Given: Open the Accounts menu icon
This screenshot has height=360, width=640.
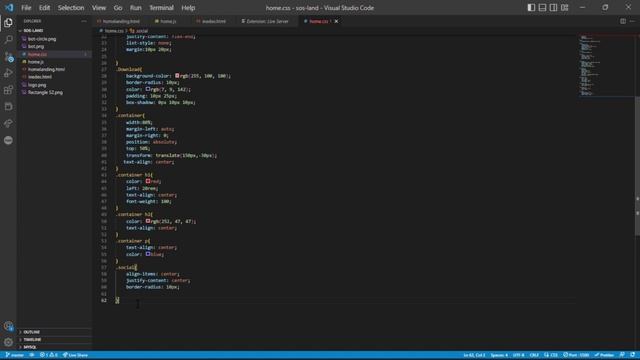Looking at the screenshot, I should pyautogui.click(x=8, y=326).
